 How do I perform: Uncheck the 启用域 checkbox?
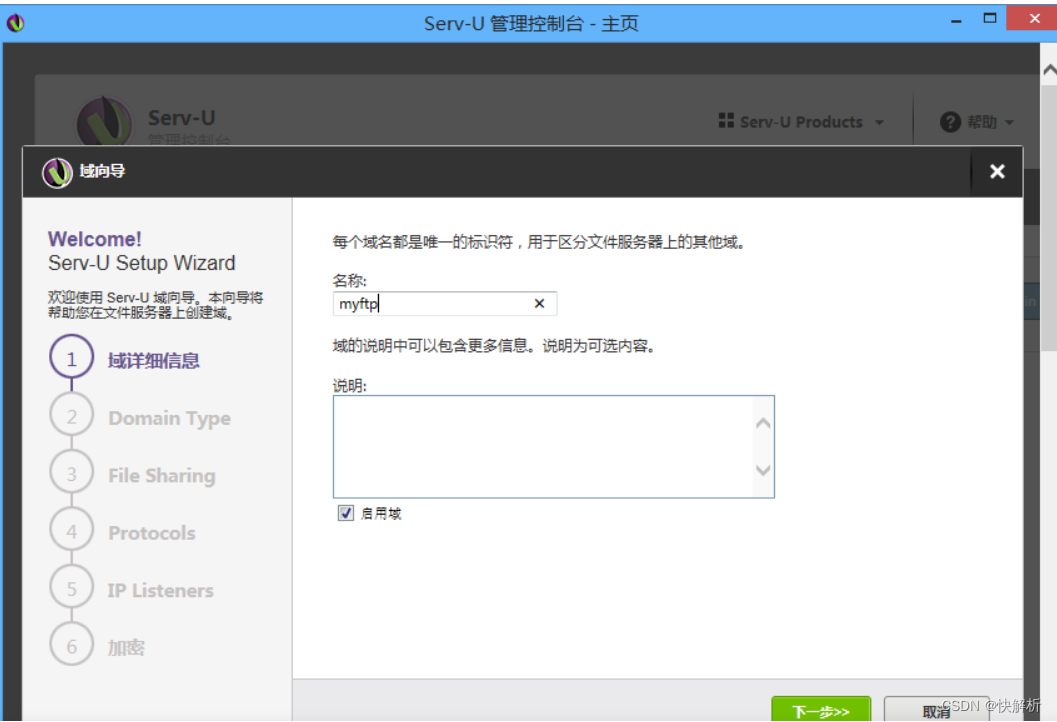point(345,512)
